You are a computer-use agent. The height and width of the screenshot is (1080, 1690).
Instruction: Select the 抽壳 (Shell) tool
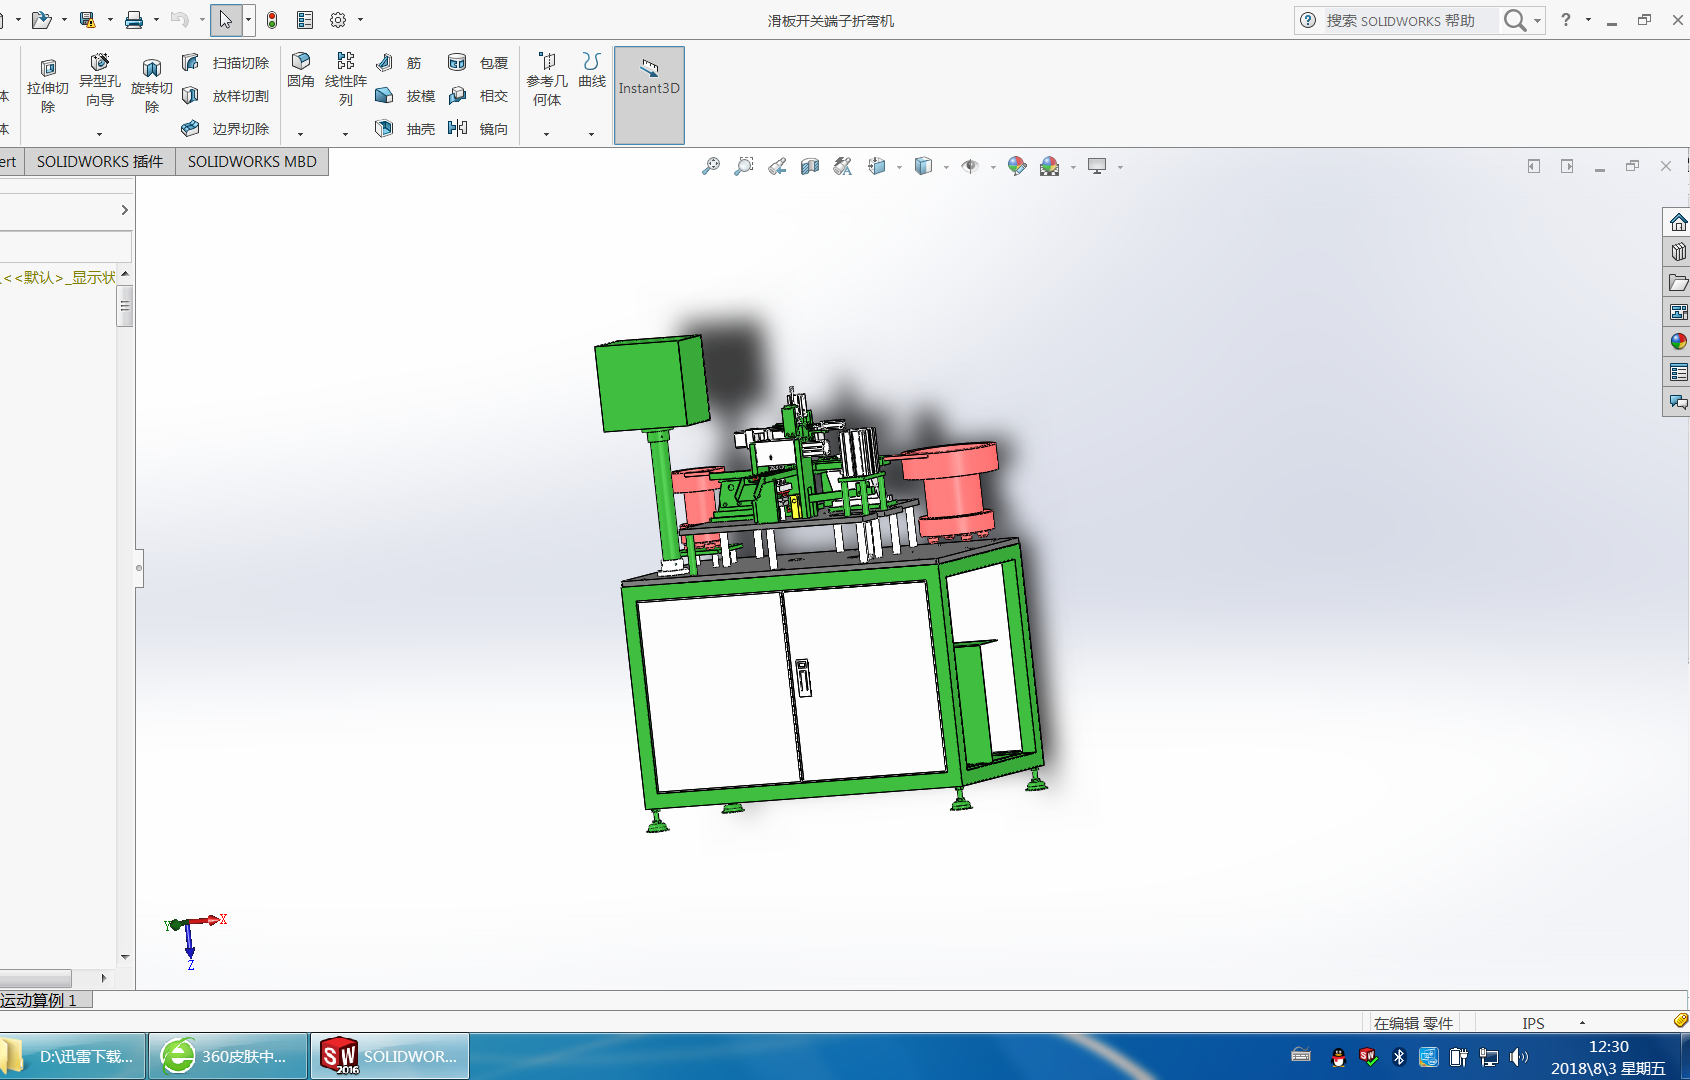(x=384, y=128)
